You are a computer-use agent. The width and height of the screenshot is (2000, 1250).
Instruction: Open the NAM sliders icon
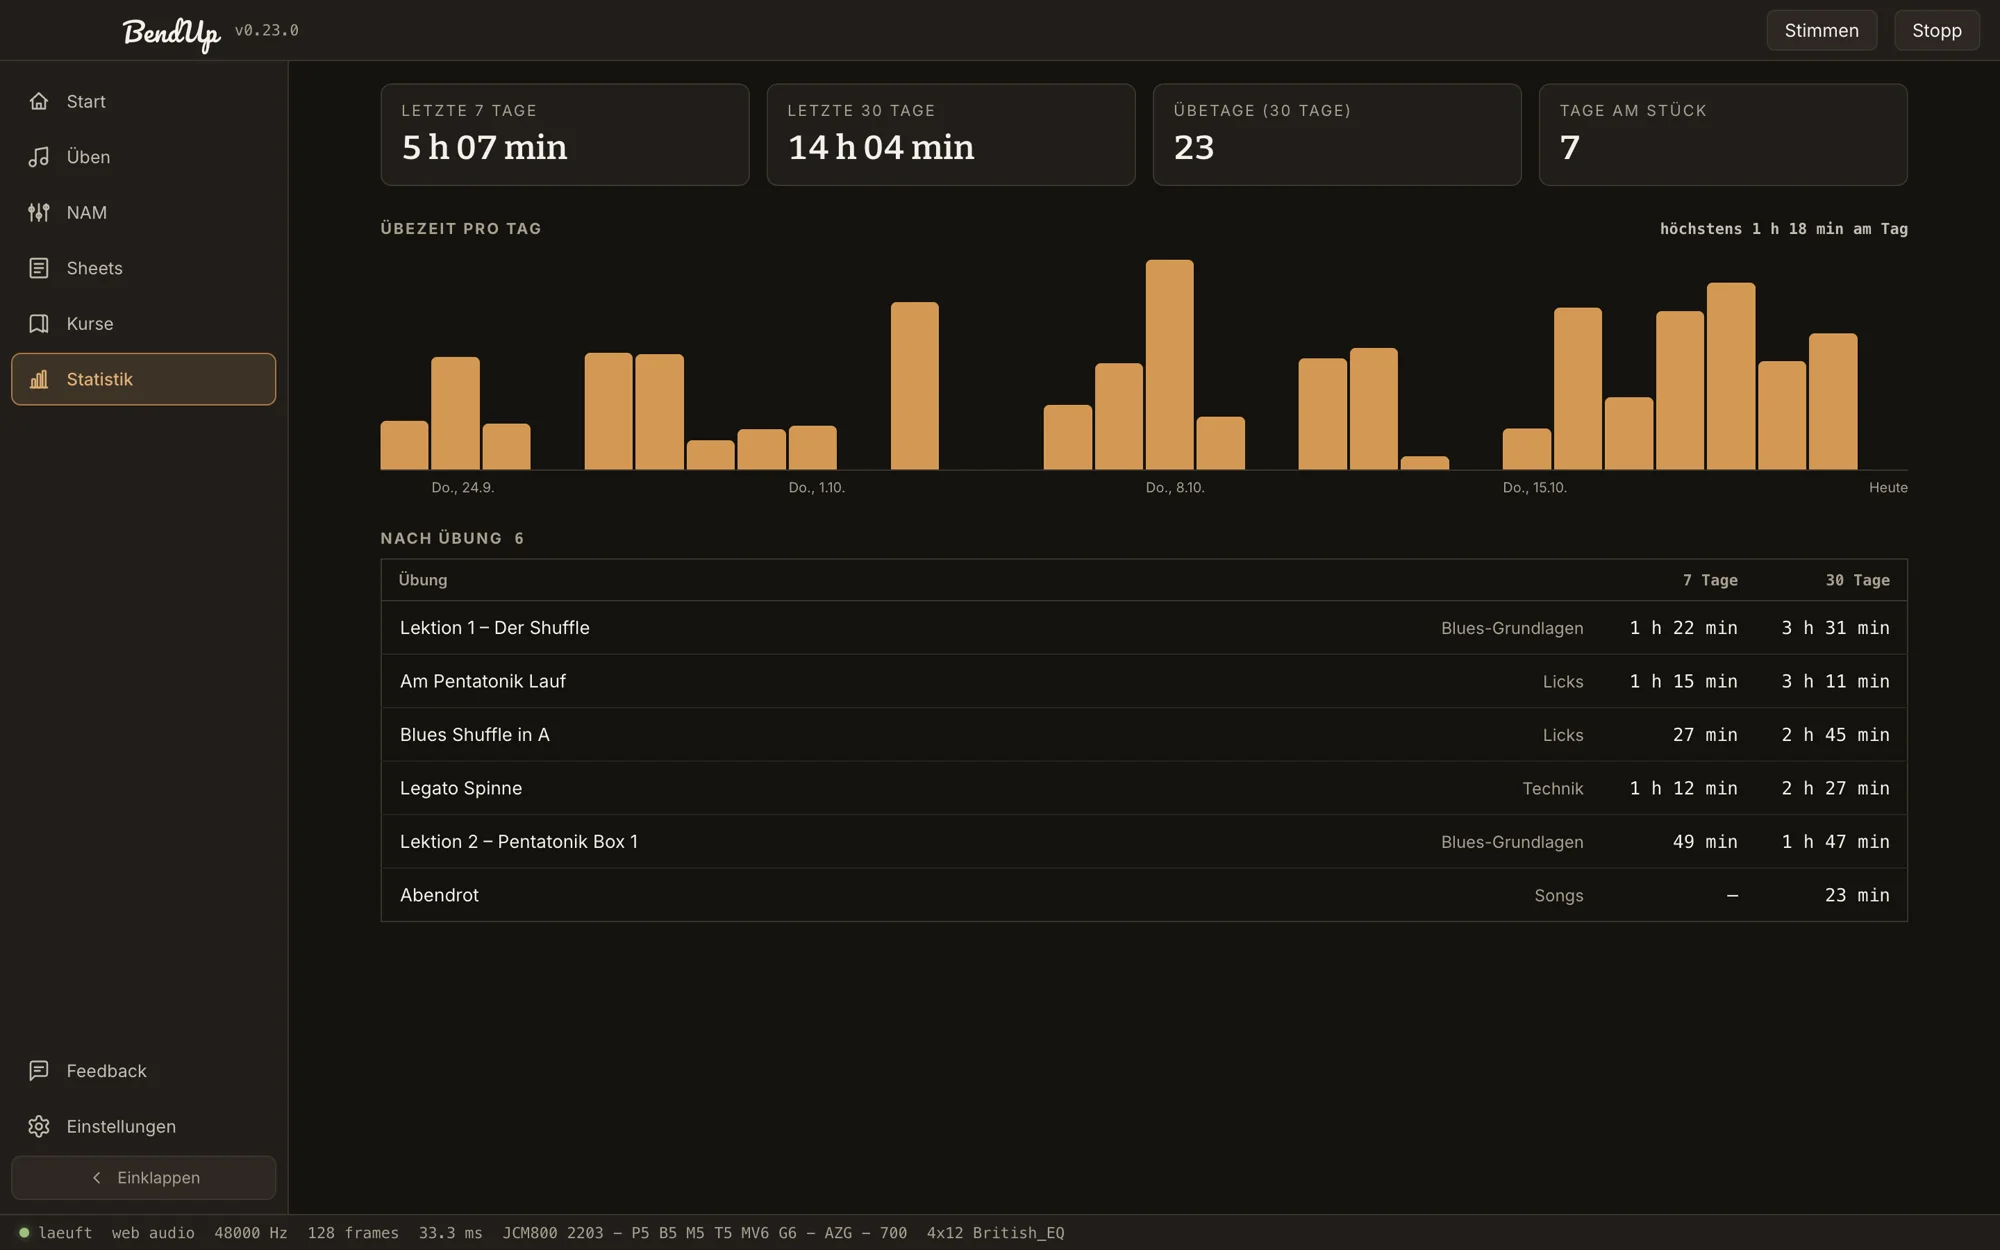click(39, 212)
